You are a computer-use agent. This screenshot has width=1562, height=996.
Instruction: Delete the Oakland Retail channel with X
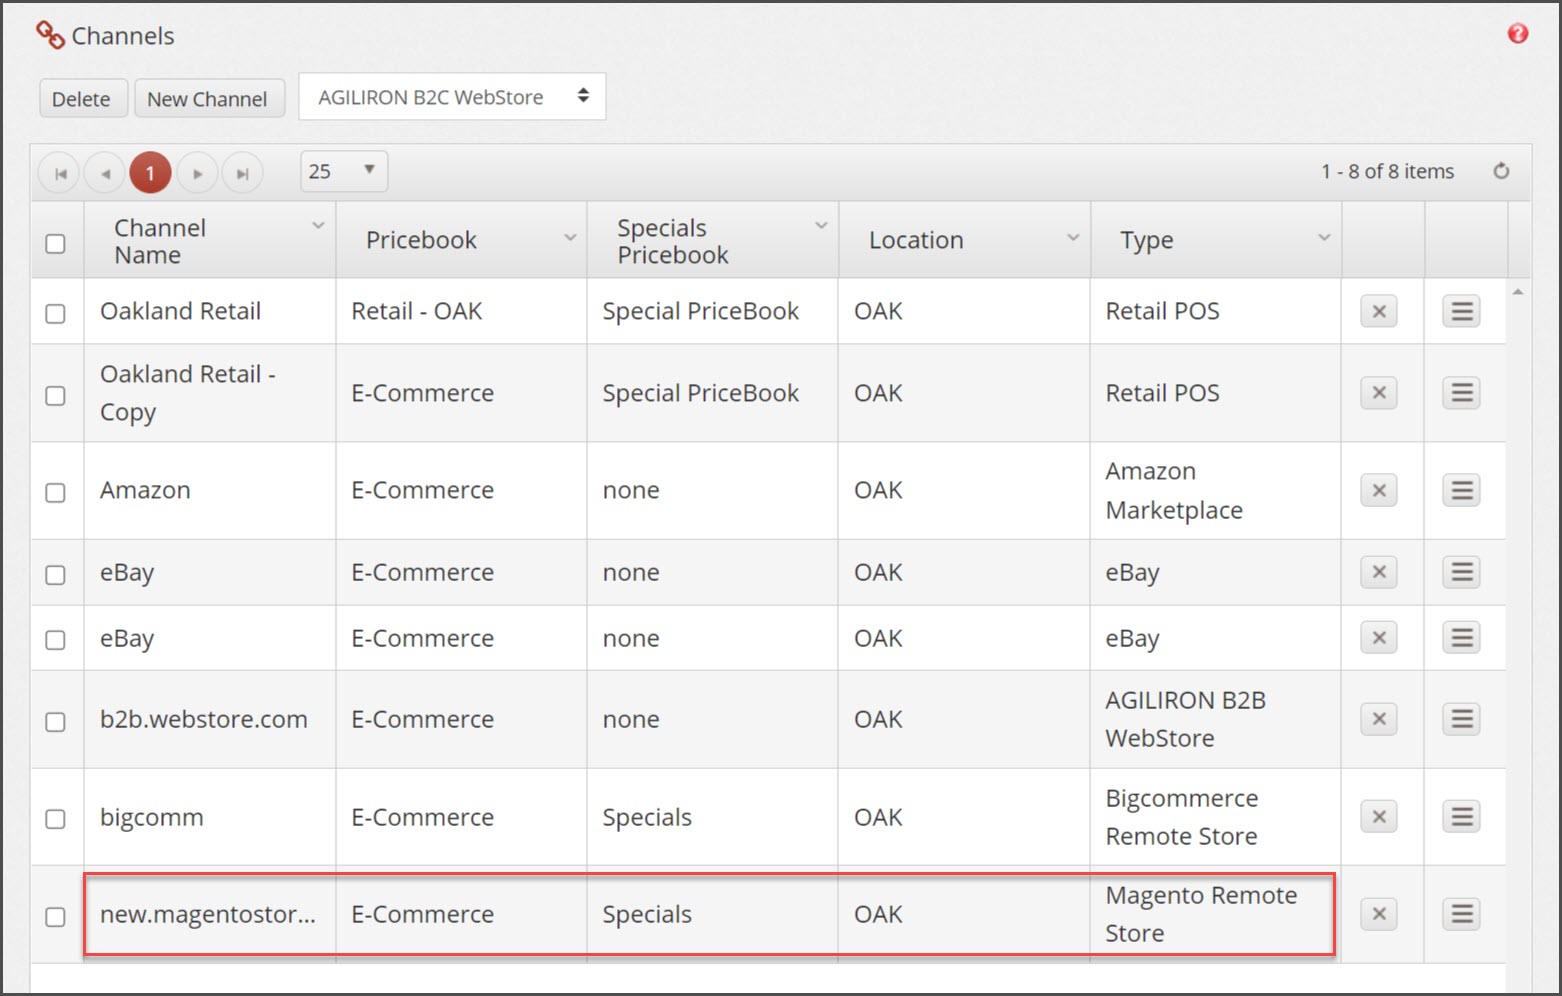coord(1379,311)
